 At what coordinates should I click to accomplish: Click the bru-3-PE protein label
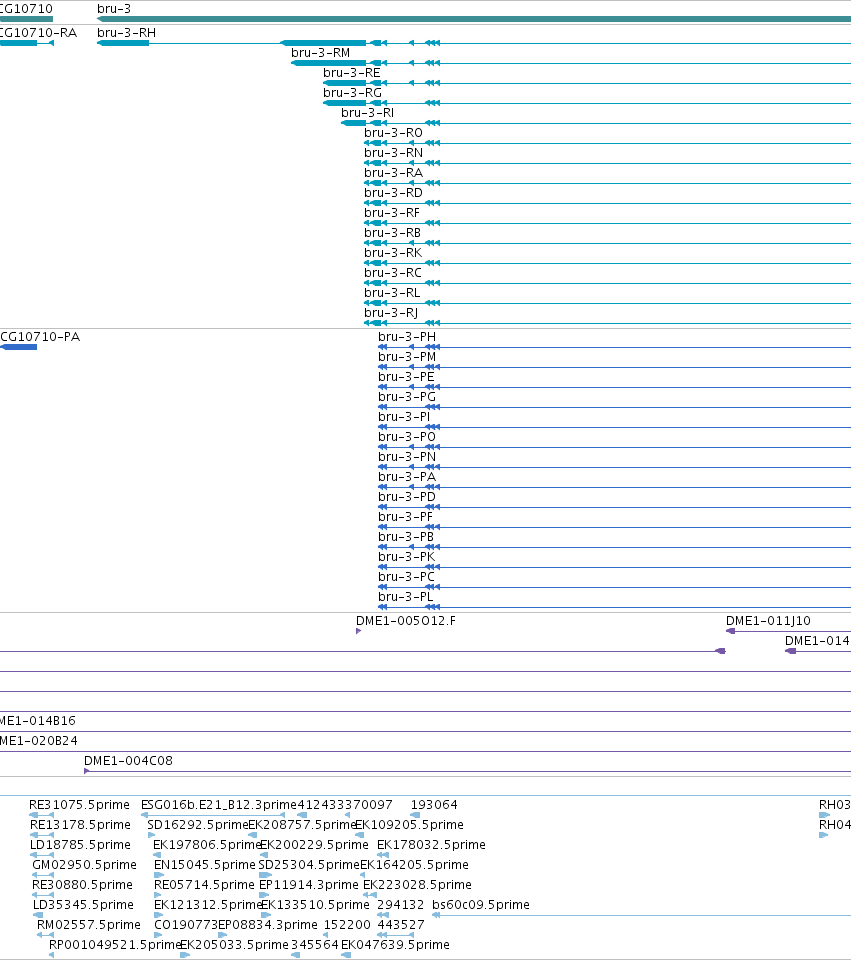(x=406, y=377)
